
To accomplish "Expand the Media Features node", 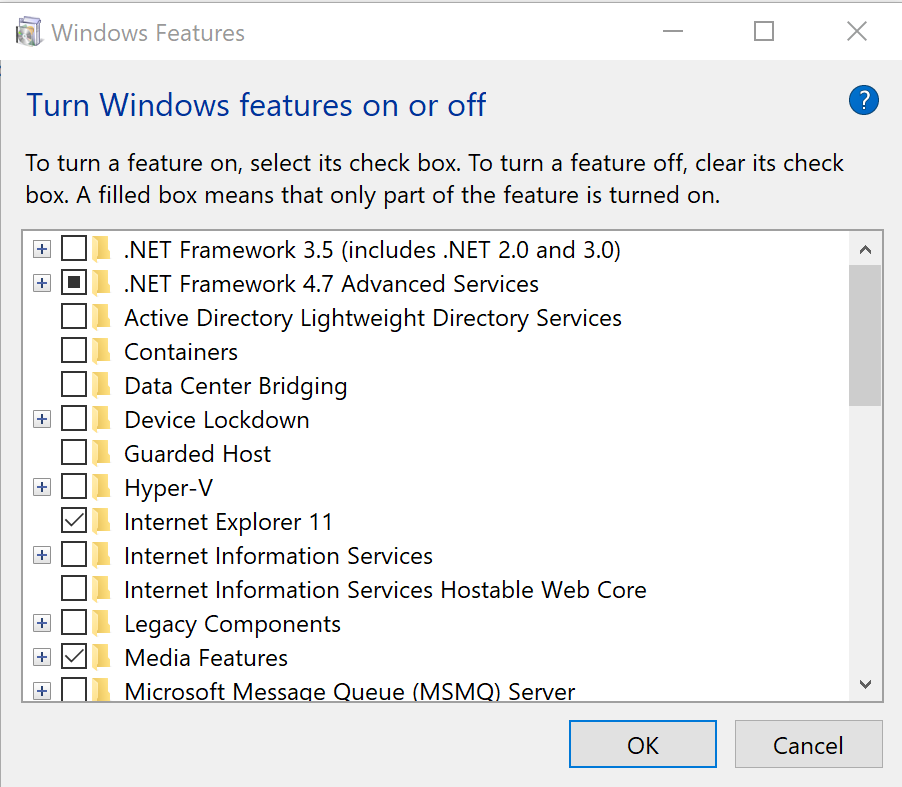I will click(41, 656).
